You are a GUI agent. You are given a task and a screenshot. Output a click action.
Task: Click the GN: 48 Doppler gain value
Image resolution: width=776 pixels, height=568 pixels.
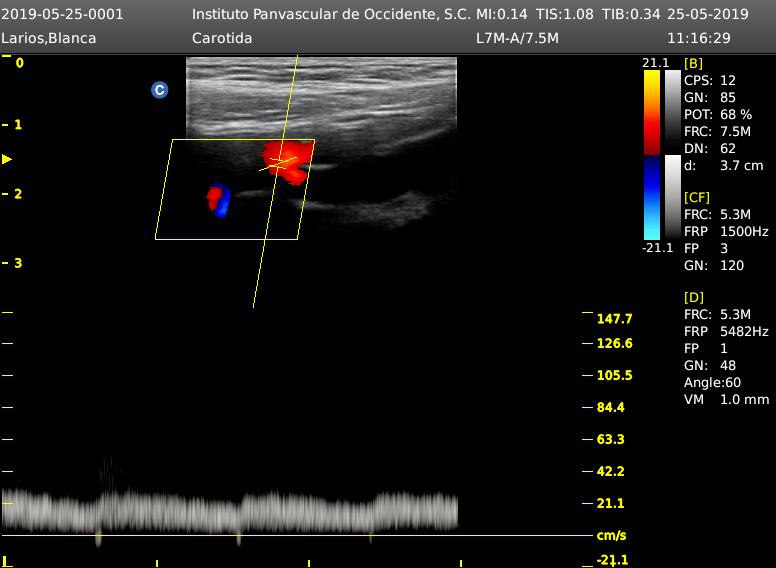710,365
